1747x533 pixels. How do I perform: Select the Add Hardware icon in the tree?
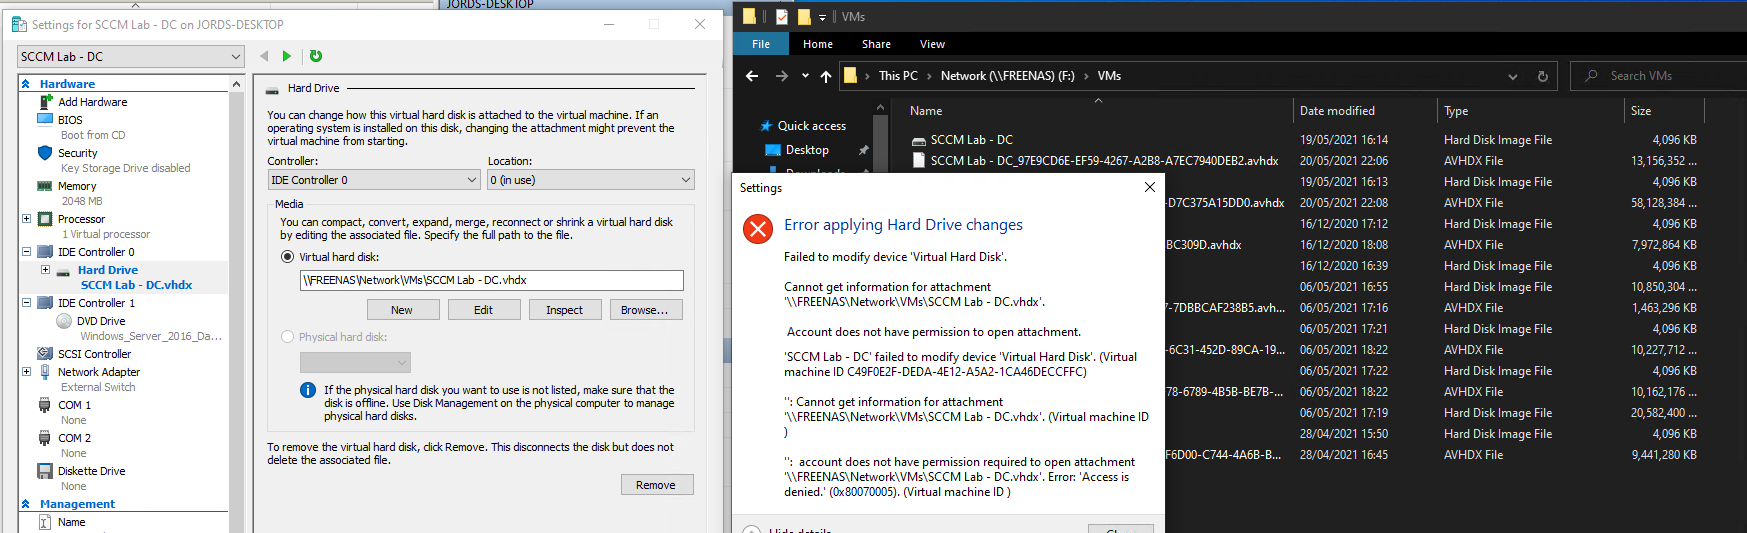point(45,102)
